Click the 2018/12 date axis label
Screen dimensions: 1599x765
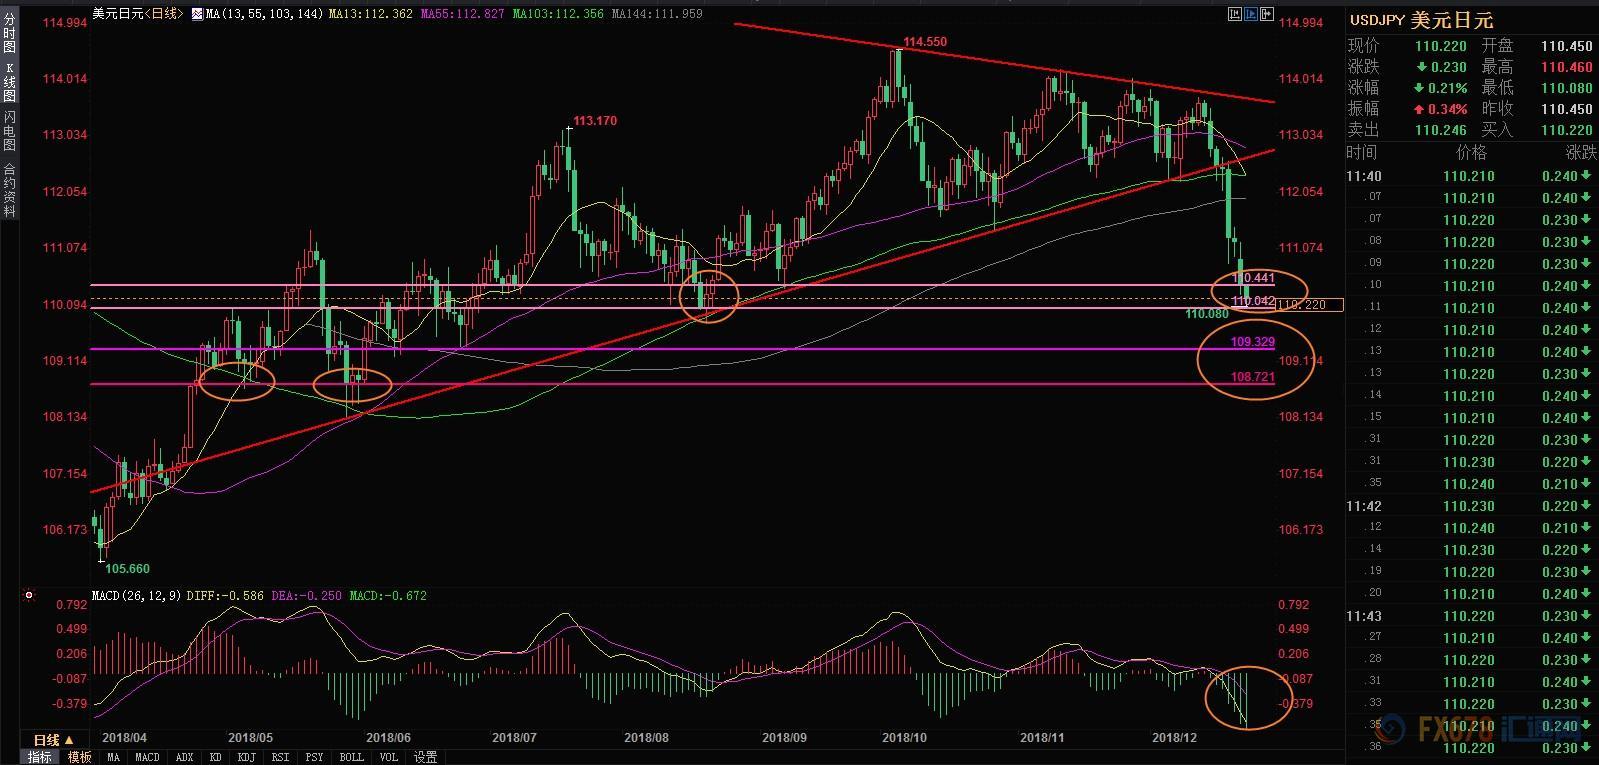click(1175, 738)
